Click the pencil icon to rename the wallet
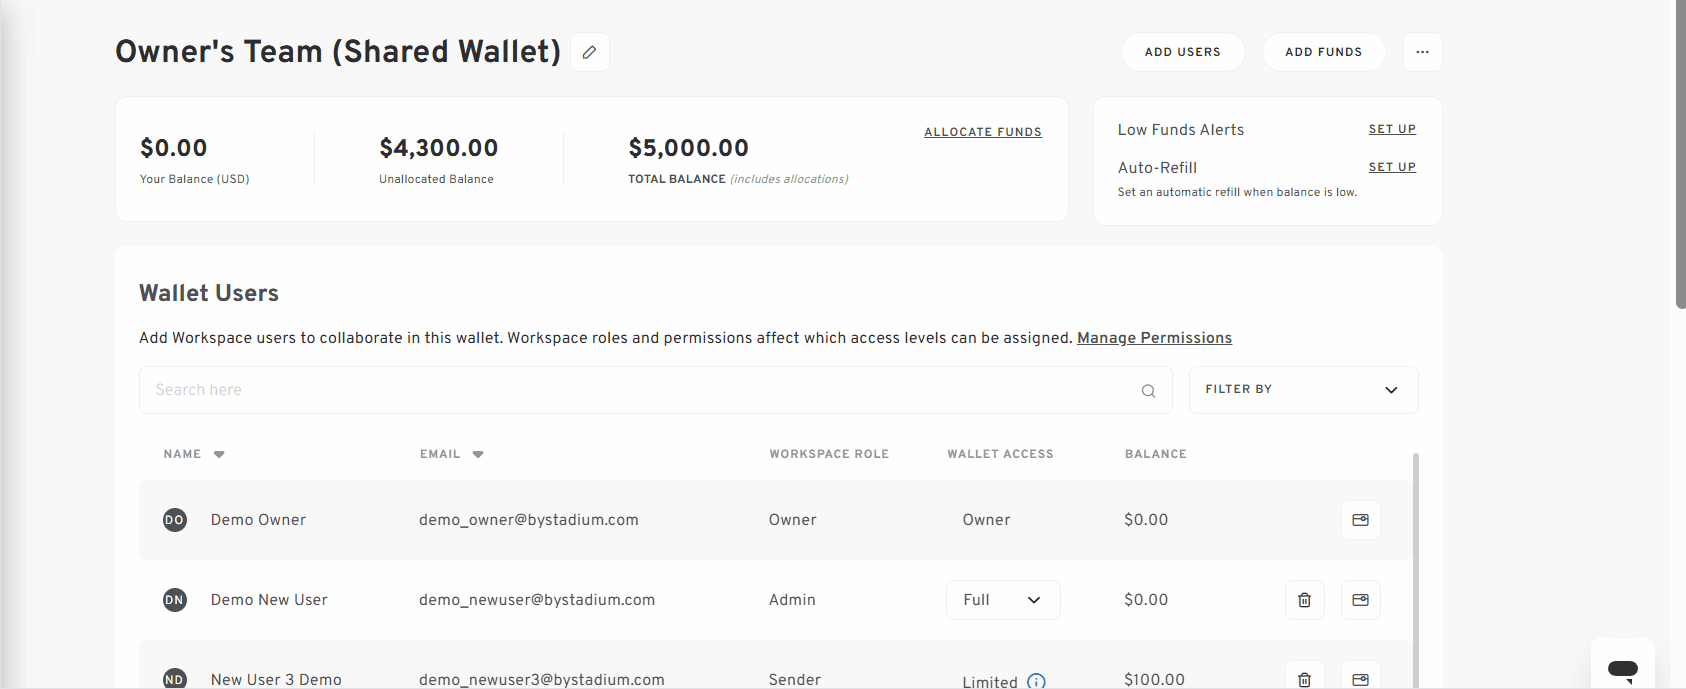Screen dimensions: 1686x689 (x=589, y=52)
